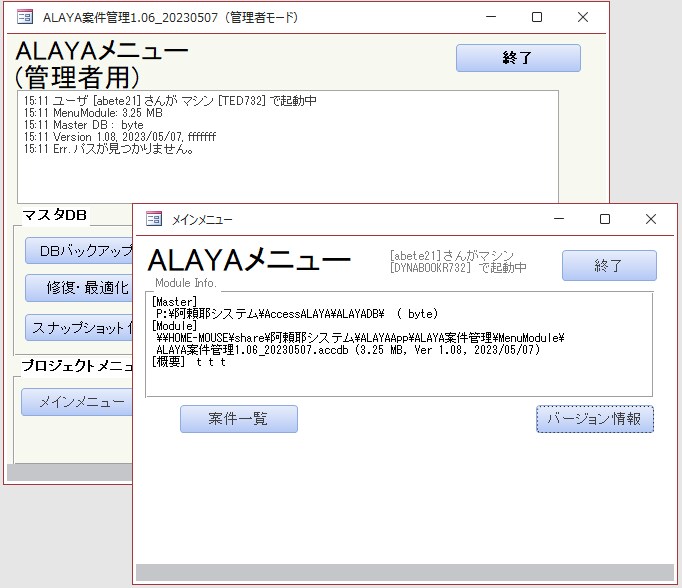The width and height of the screenshot is (682, 588).
Task: Click the ¥¥HOME-MOUSE¥share module path line
Action: click(360, 338)
